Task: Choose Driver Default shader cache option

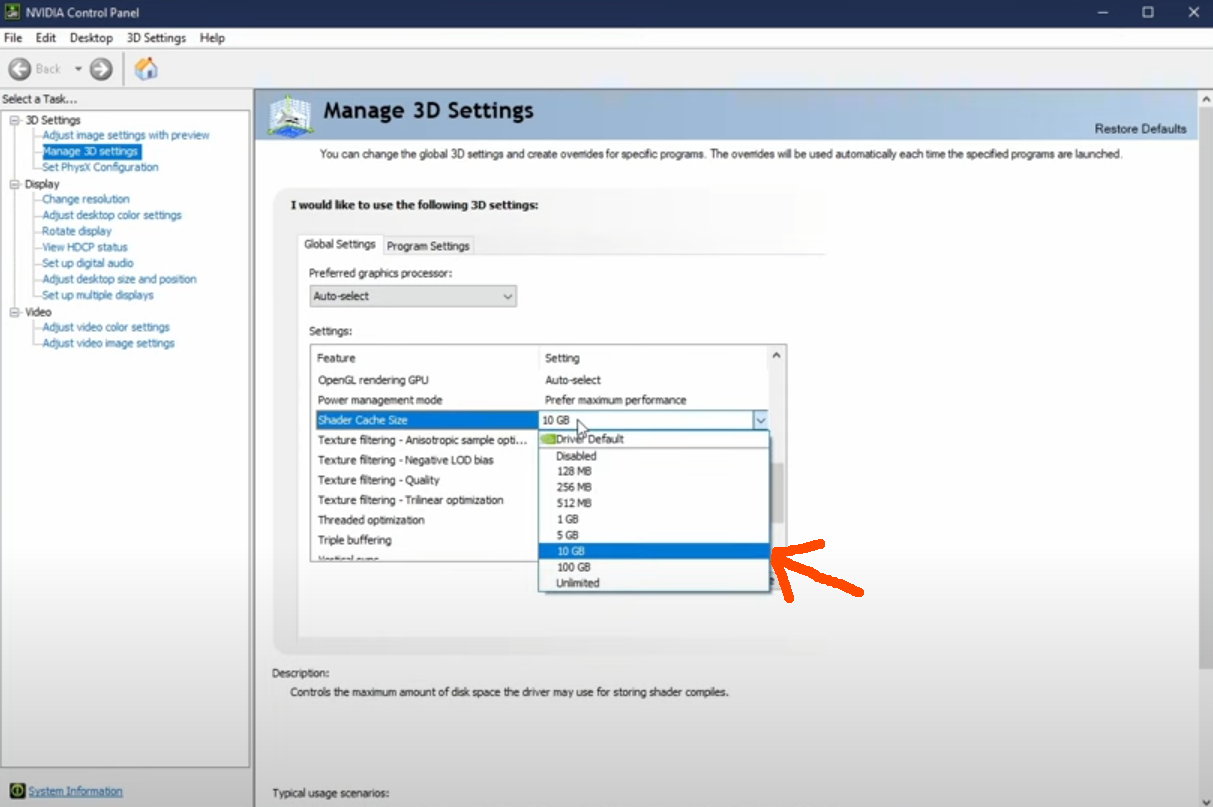Action: tap(654, 439)
